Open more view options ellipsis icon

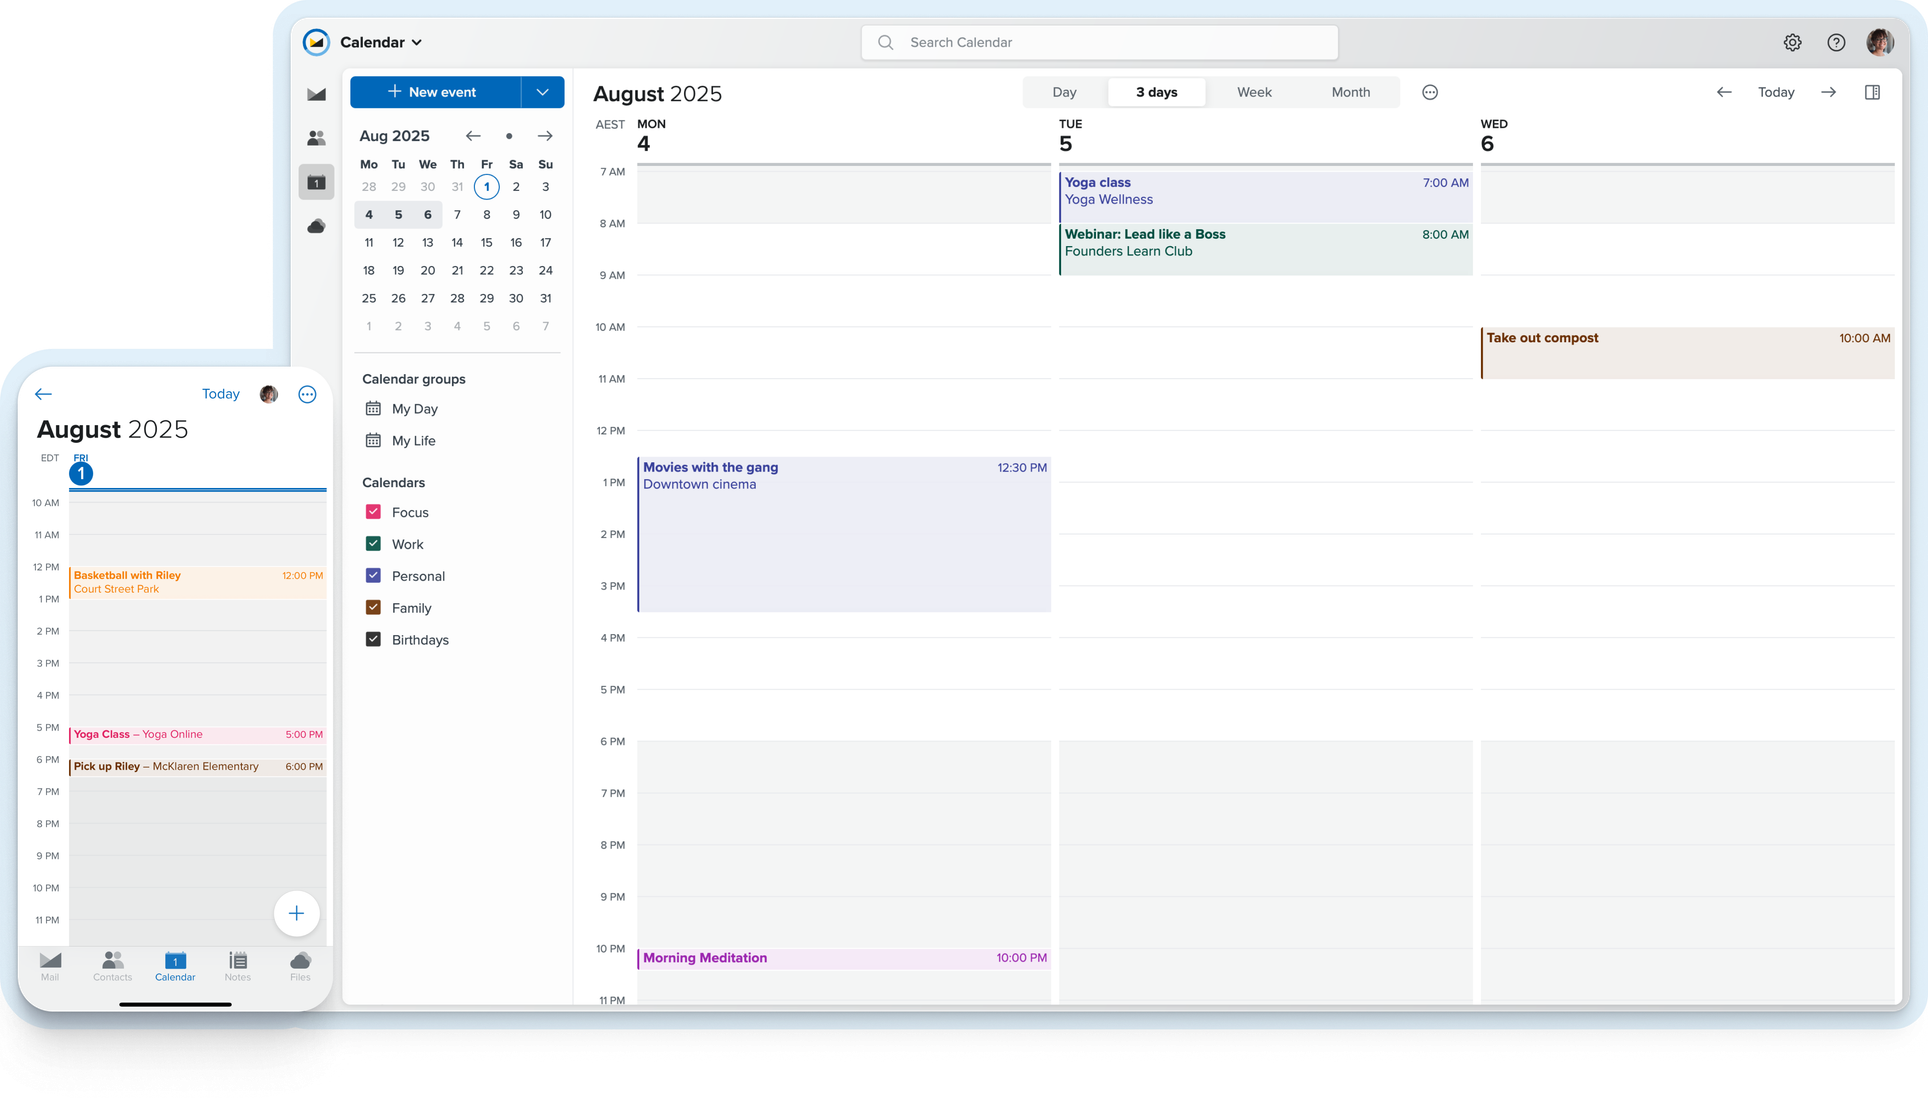[x=1430, y=92]
